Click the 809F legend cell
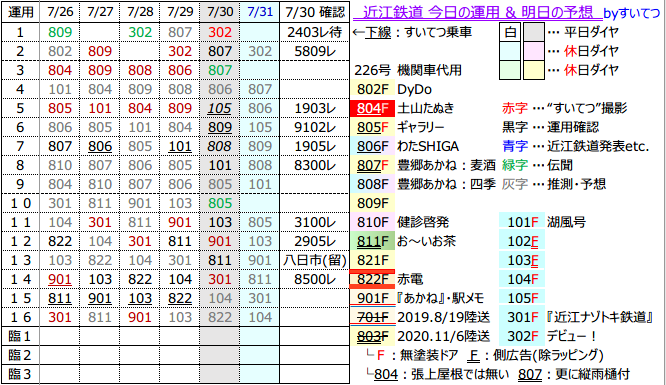The height and width of the screenshot is (385, 666). pyautogui.click(x=373, y=203)
